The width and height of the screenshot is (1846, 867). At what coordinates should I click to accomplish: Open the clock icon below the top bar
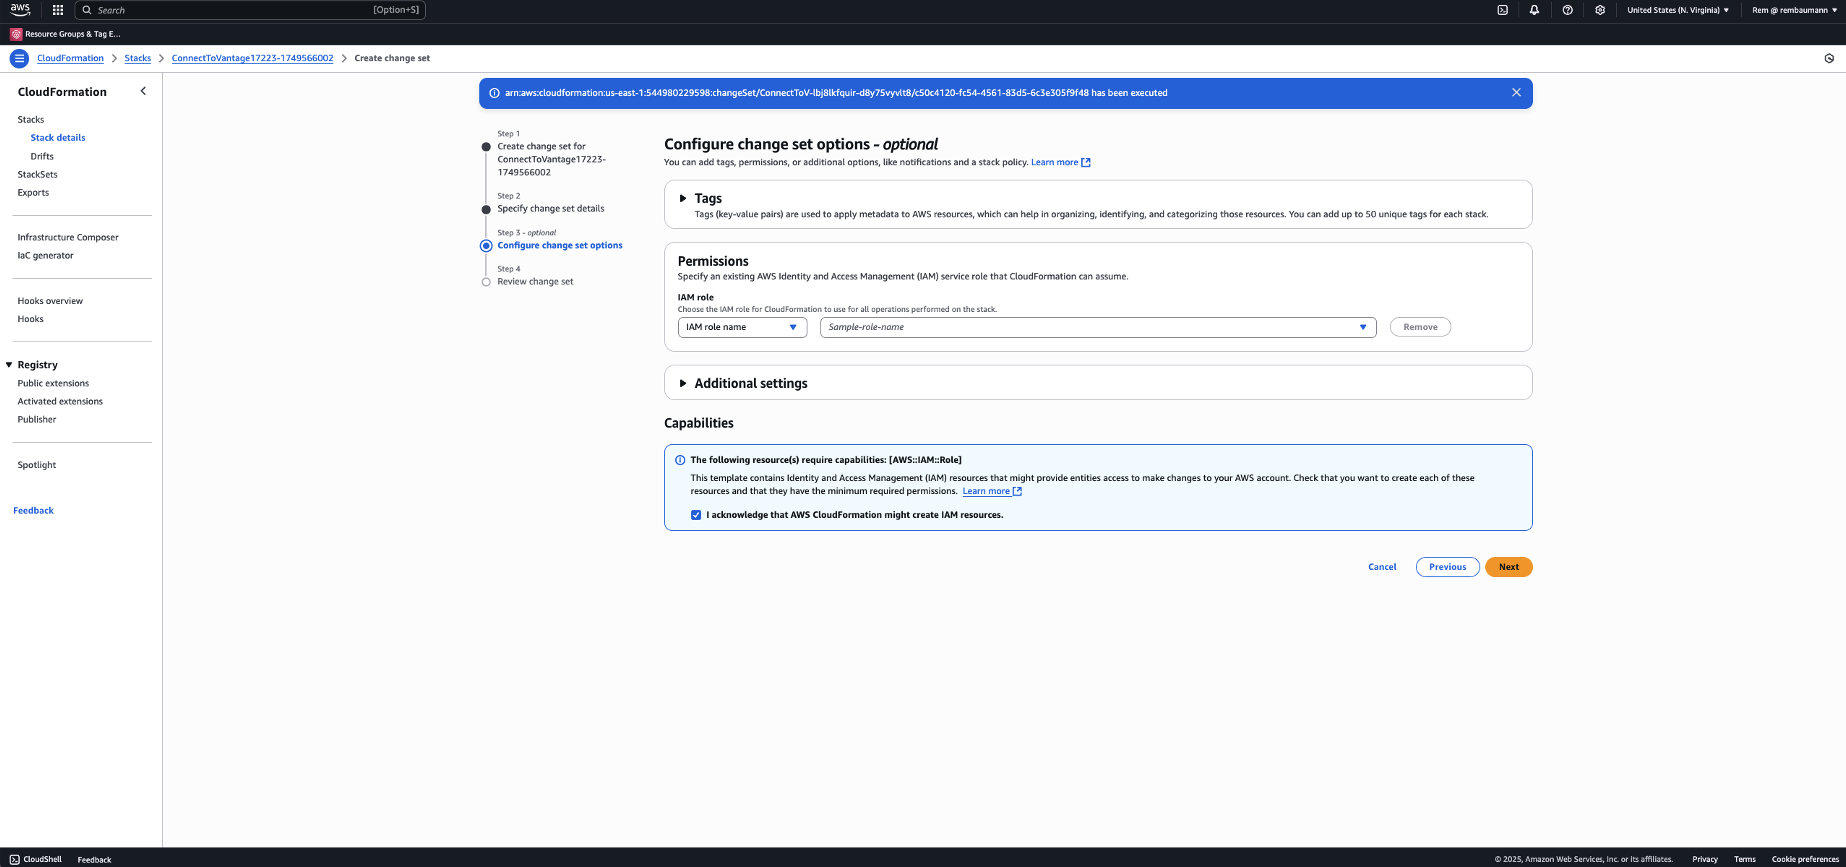click(1829, 58)
